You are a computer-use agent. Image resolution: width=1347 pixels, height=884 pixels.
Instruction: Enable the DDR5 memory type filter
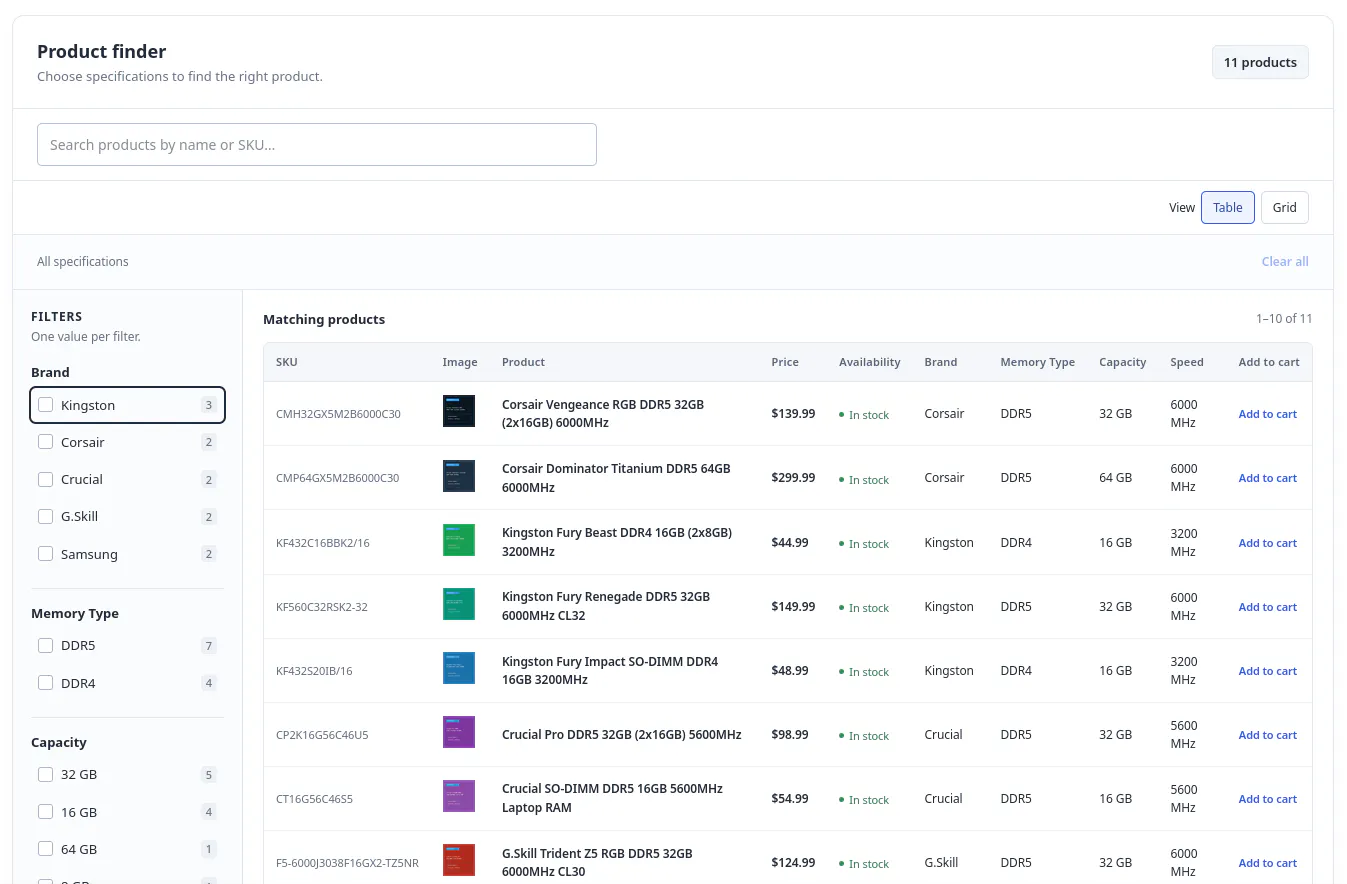[45, 646]
